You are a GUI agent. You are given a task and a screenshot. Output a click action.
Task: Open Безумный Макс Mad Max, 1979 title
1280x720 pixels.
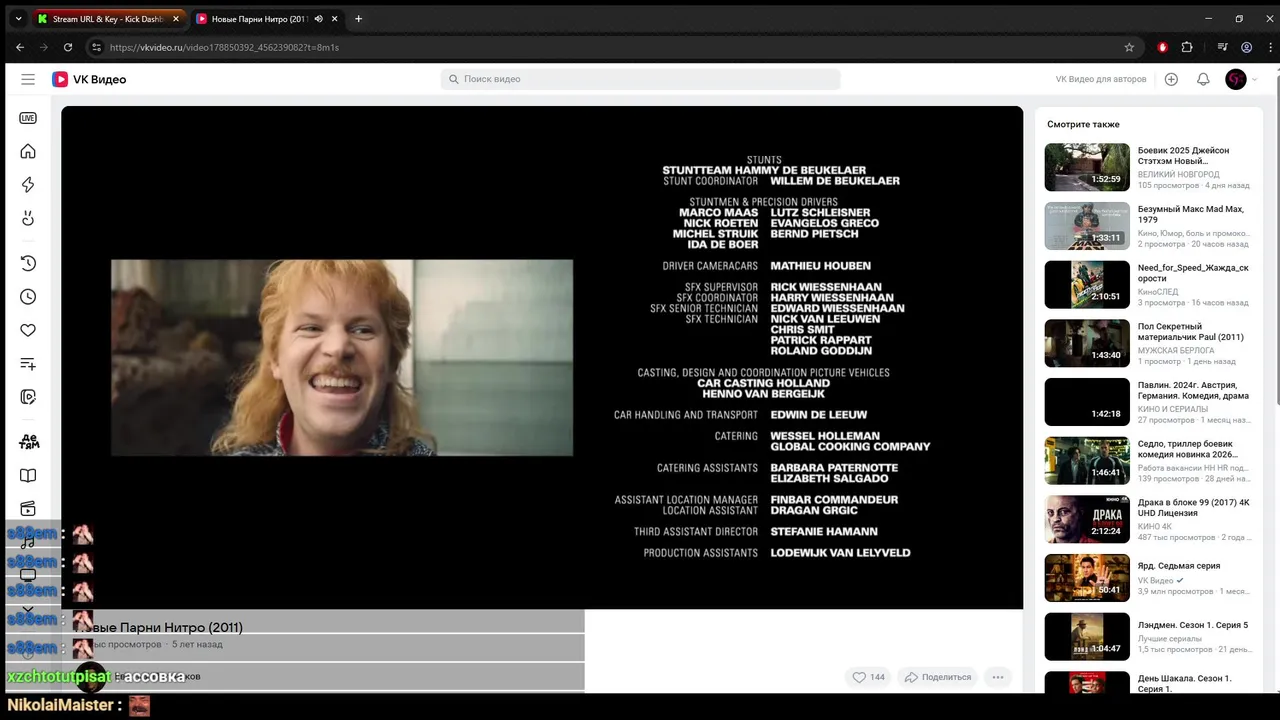click(x=1190, y=214)
